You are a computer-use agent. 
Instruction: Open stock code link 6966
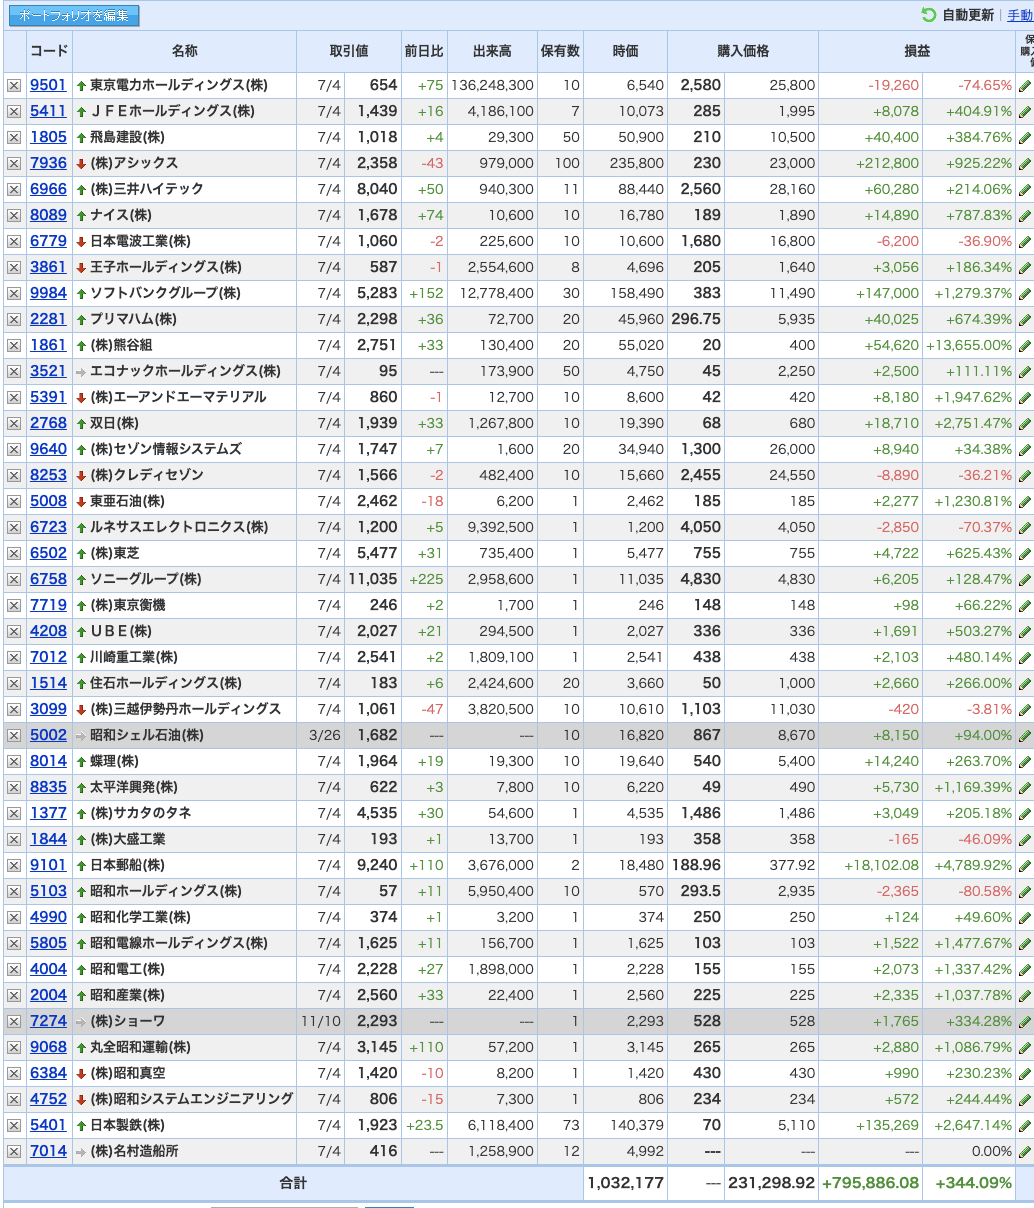pos(48,189)
